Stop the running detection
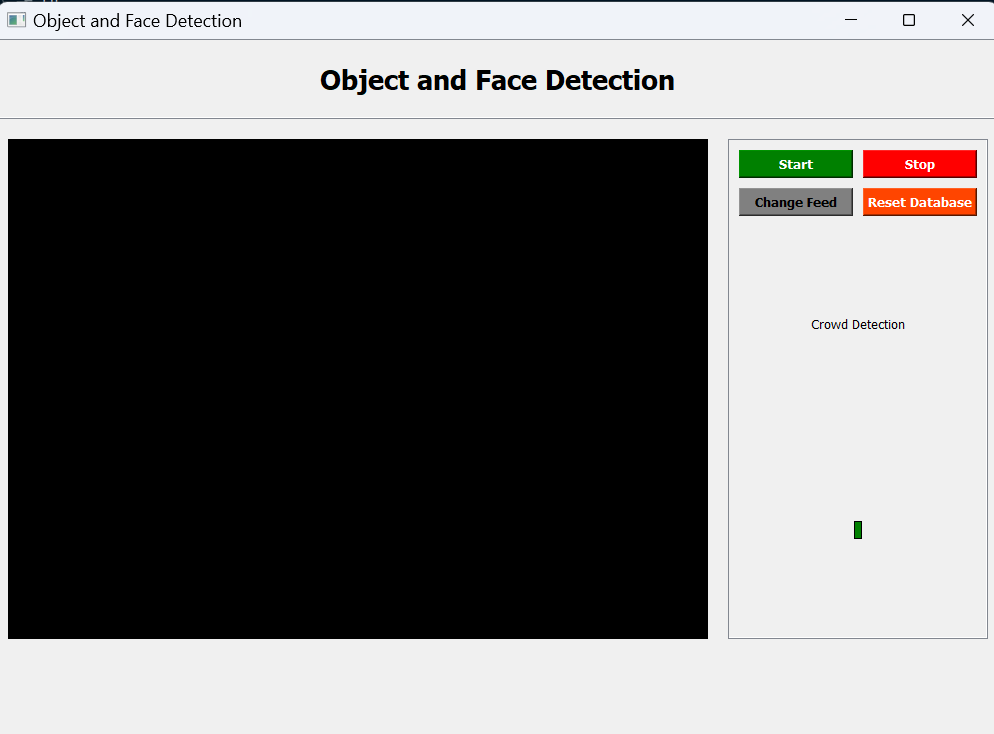 919,163
